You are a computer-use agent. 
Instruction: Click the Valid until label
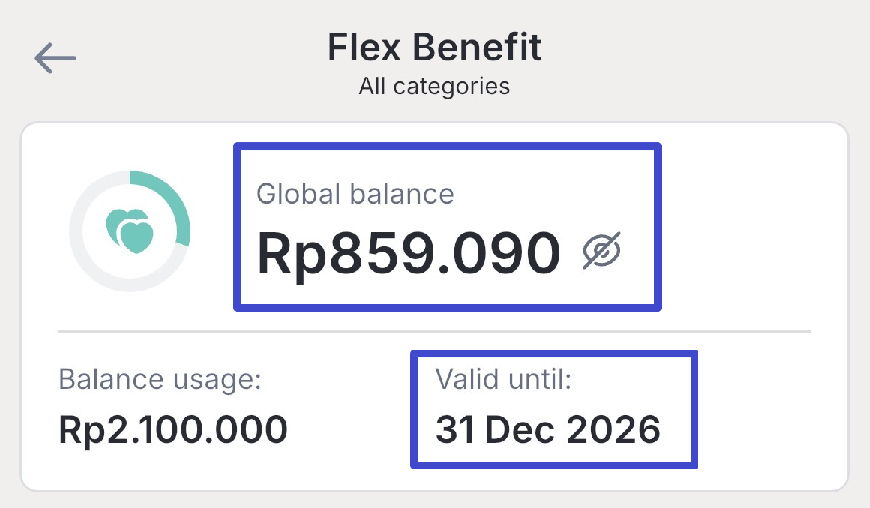click(x=503, y=380)
